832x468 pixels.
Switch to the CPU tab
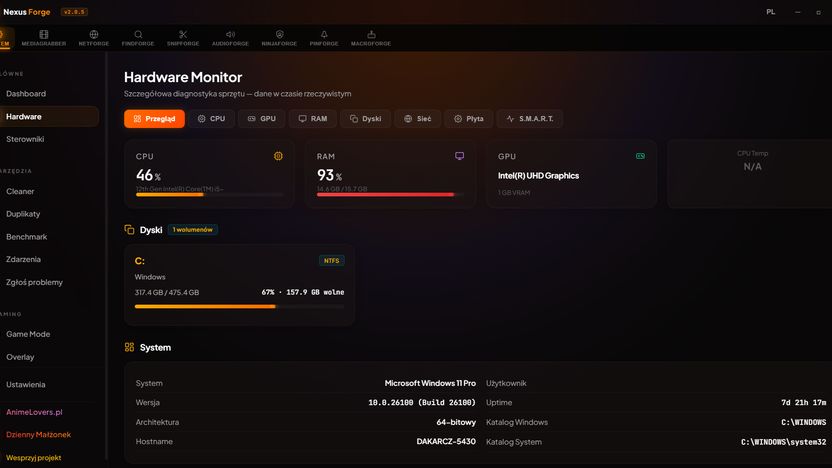212,119
